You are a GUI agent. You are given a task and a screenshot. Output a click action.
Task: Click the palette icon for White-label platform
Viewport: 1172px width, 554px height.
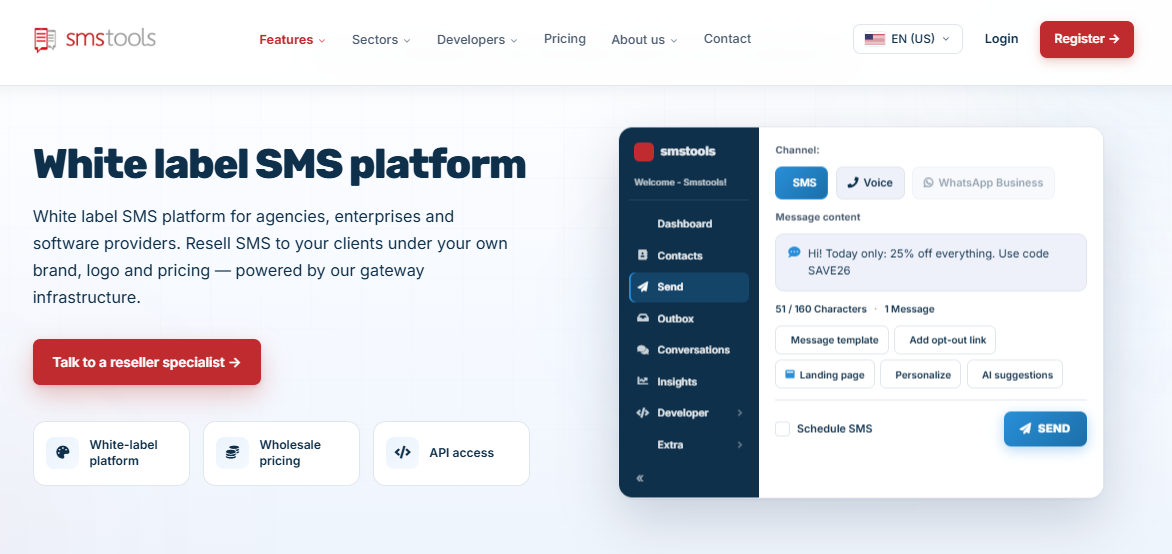click(x=63, y=452)
